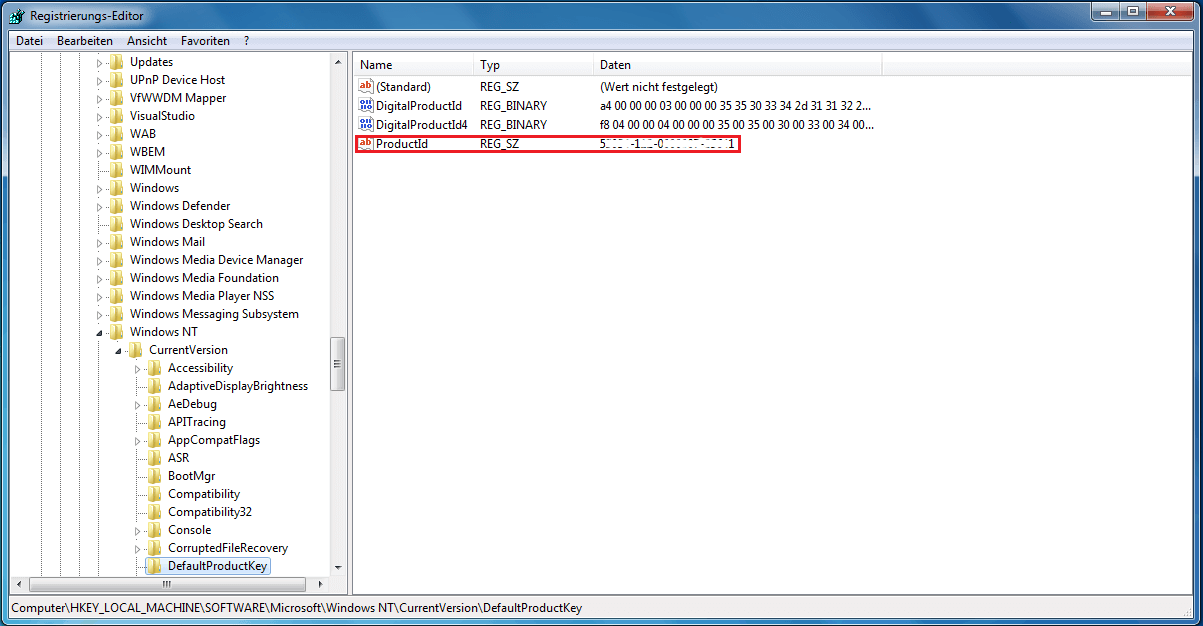Click the tree horizontal scroll right arrow
This screenshot has width=1203, height=626.
tap(320, 584)
